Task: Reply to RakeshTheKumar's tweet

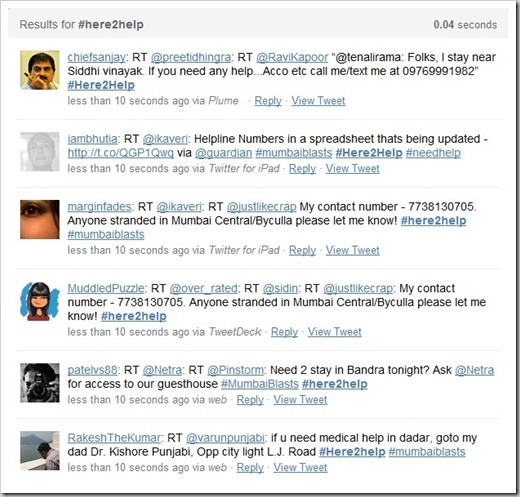Action: pos(250,468)
